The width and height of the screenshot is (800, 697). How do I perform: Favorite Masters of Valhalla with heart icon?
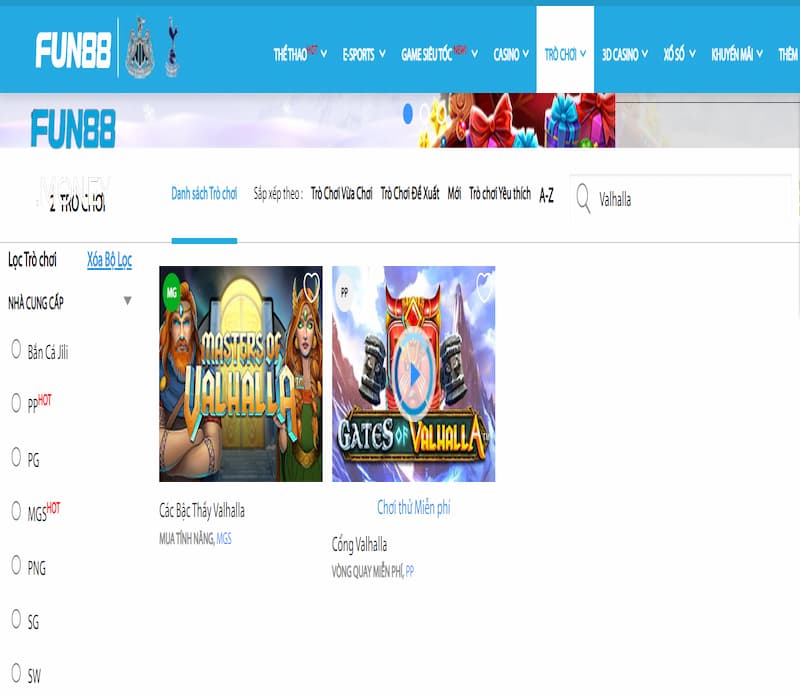click(x=311, y=288)
